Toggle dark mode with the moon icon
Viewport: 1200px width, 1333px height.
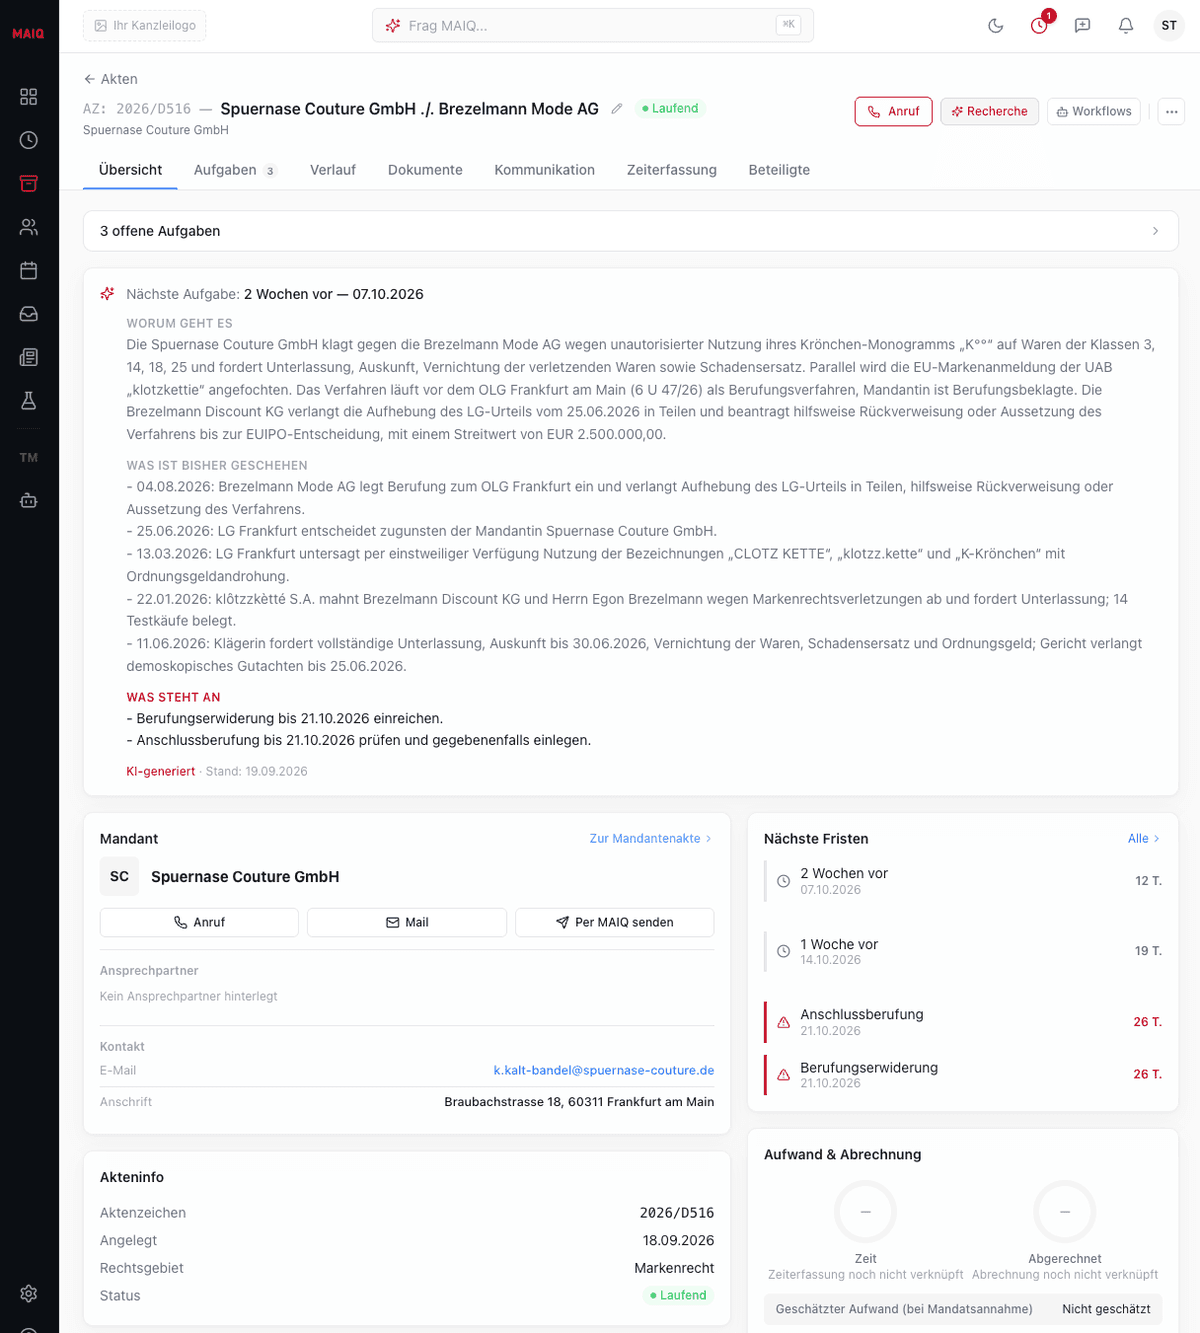coord(996,26)
